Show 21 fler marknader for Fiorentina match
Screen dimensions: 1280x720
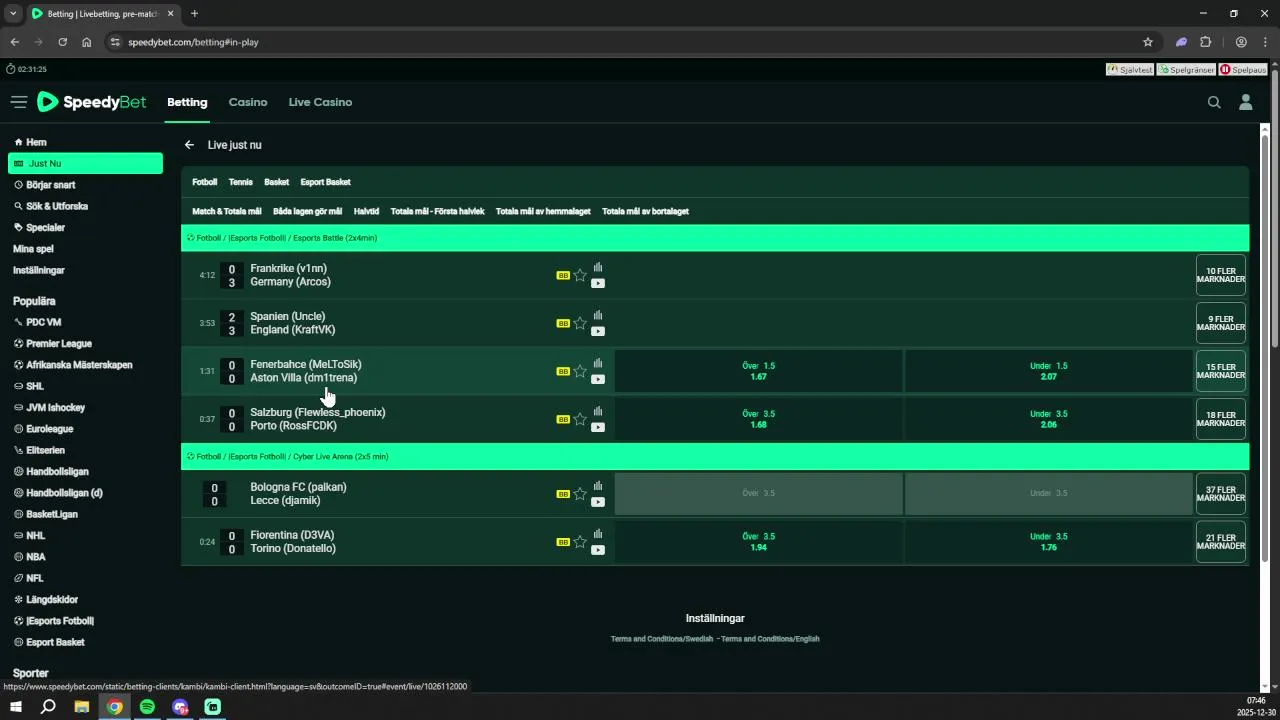pos(1221,542)
